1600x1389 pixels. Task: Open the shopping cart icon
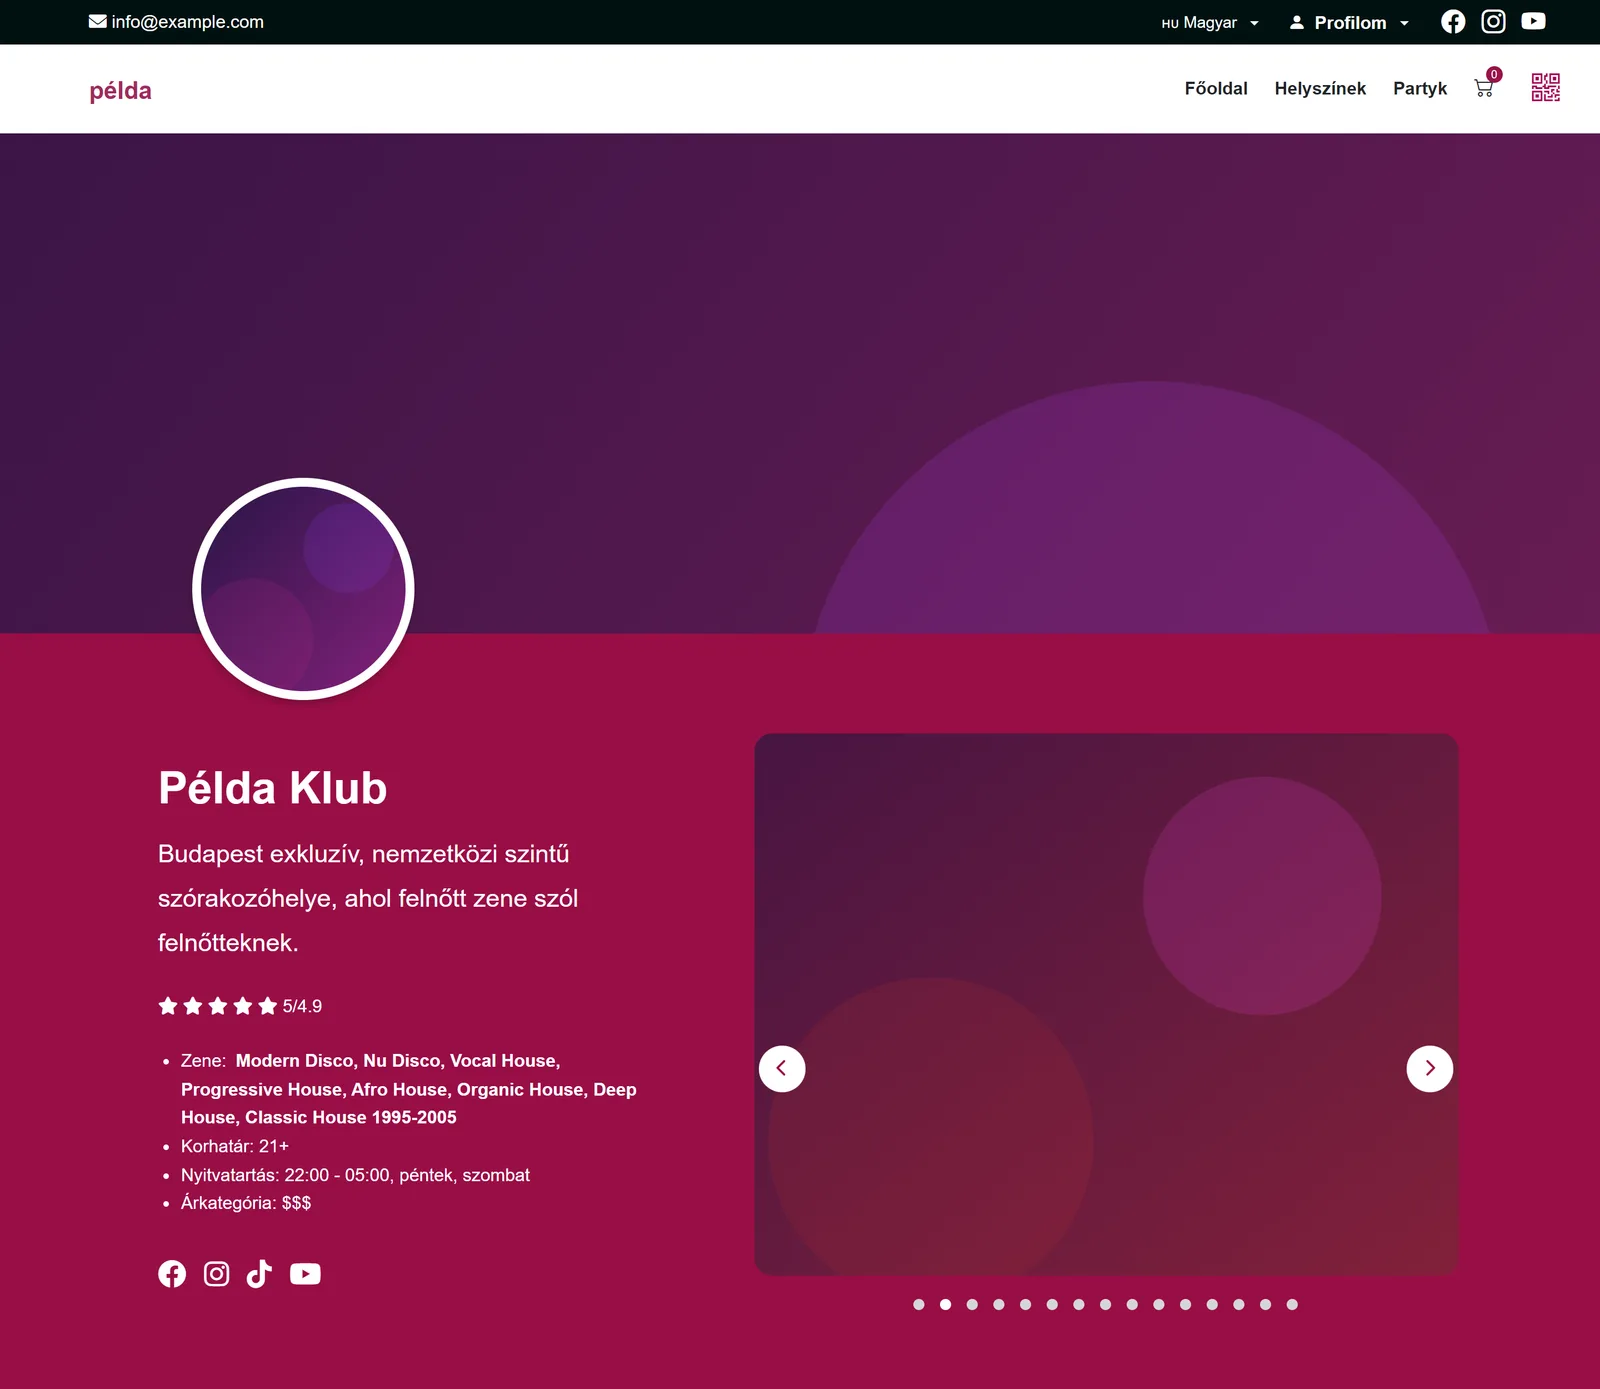click(1484, 88)
